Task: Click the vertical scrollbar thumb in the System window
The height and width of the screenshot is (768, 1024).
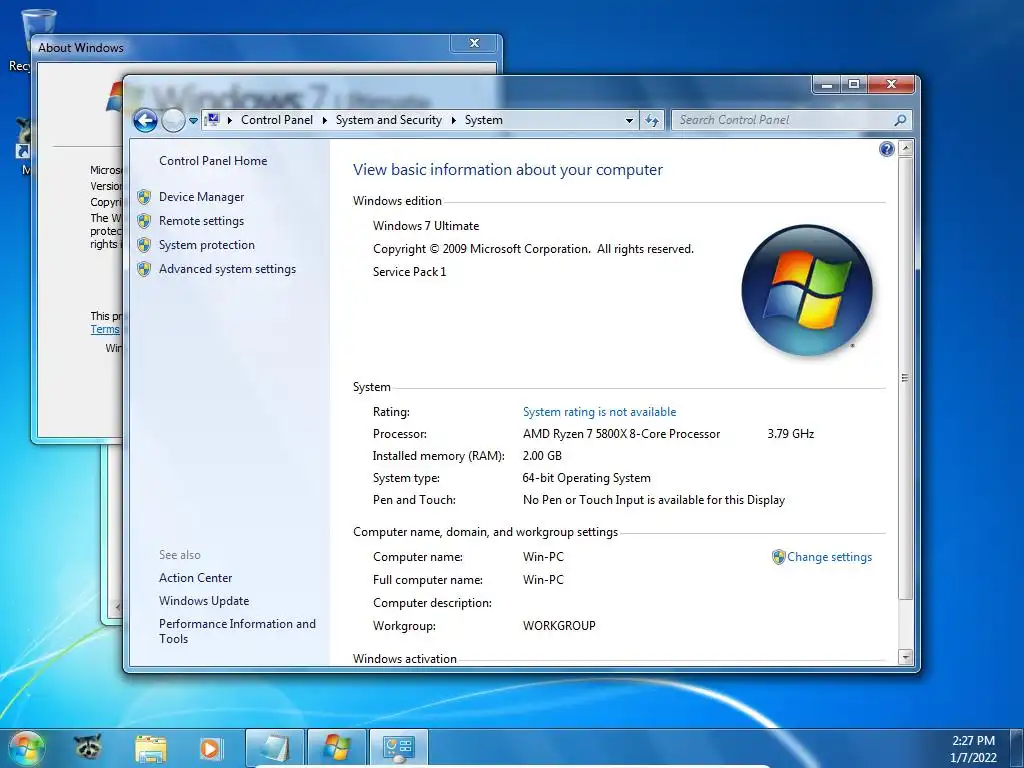Action: click(x=905, y=377)
